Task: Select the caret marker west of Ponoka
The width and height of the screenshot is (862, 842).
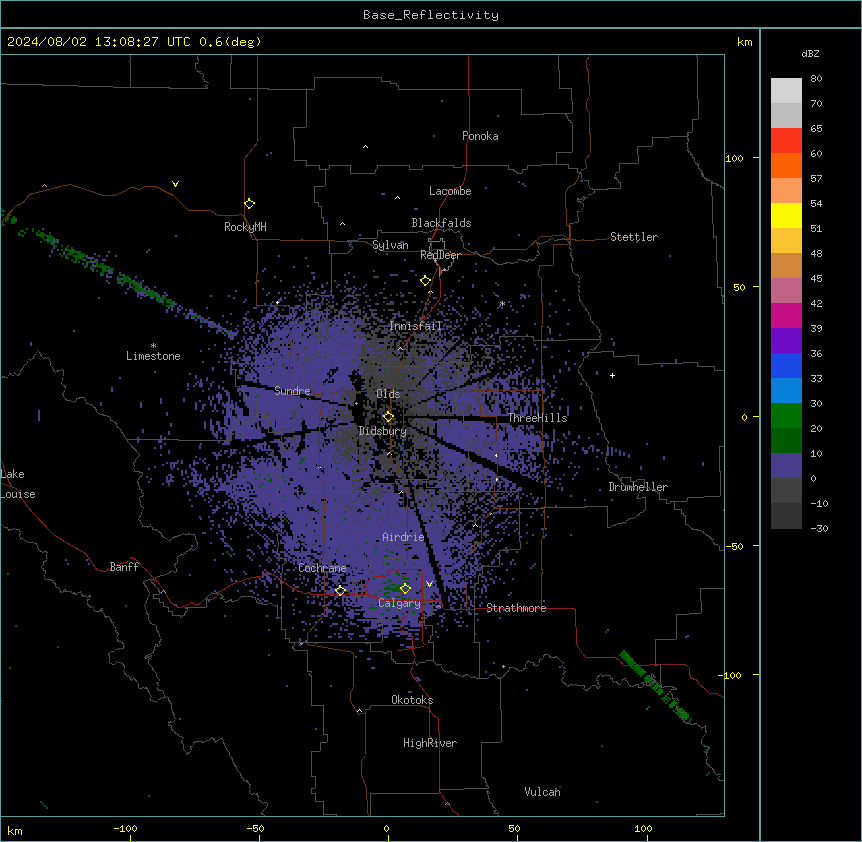Action: click(365, 147)
